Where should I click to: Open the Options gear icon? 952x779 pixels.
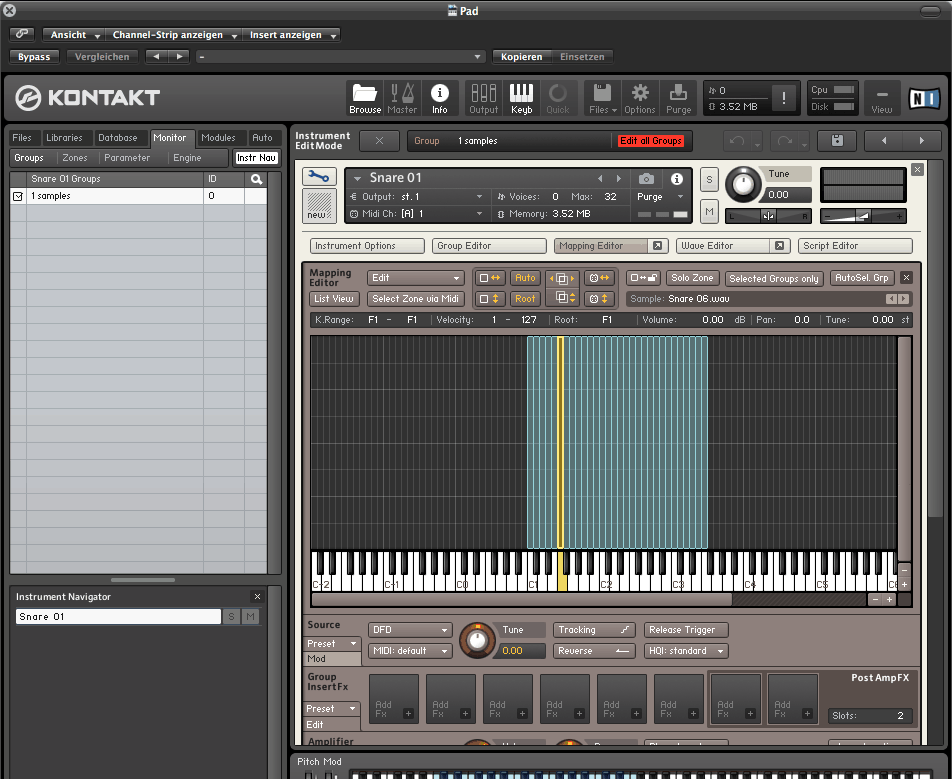coord(639,98)
